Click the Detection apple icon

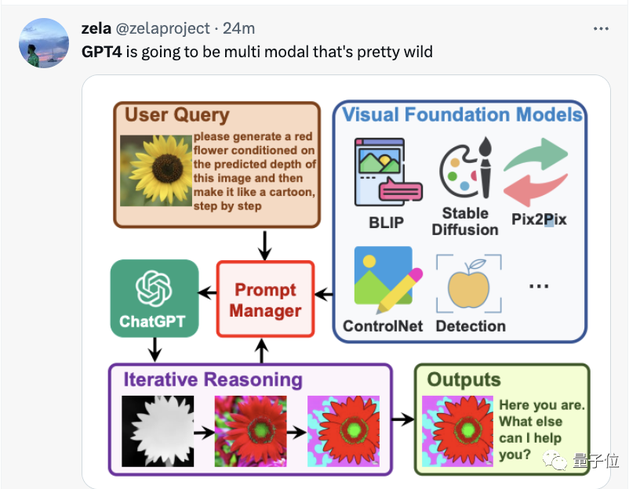click(x=467, y=284)
